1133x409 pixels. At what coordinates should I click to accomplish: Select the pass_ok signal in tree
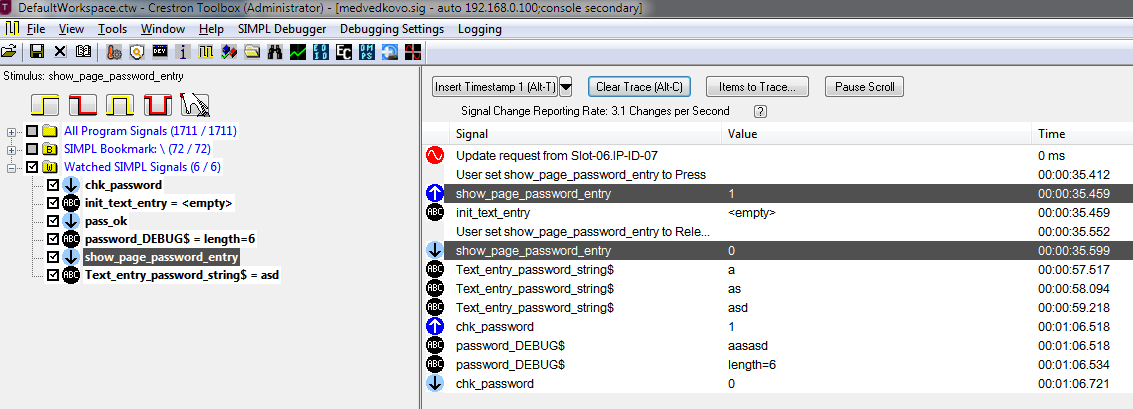point(106,221)
